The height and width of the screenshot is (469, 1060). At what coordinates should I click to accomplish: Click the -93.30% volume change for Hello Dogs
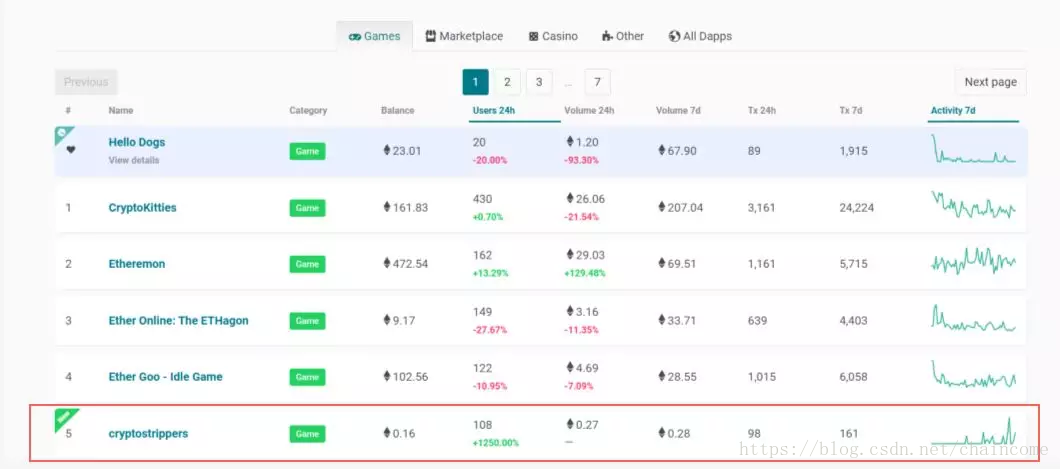click(581, 160)
